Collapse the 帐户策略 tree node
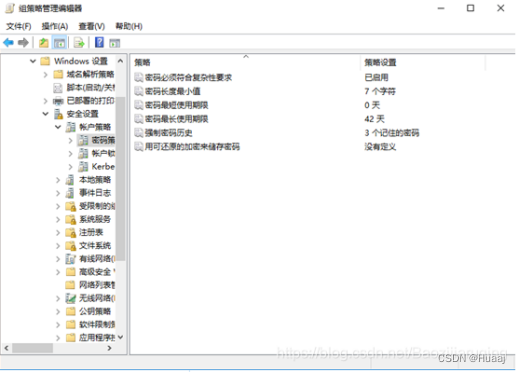Screen dimensions: 520x373 [x=58, y=127]
